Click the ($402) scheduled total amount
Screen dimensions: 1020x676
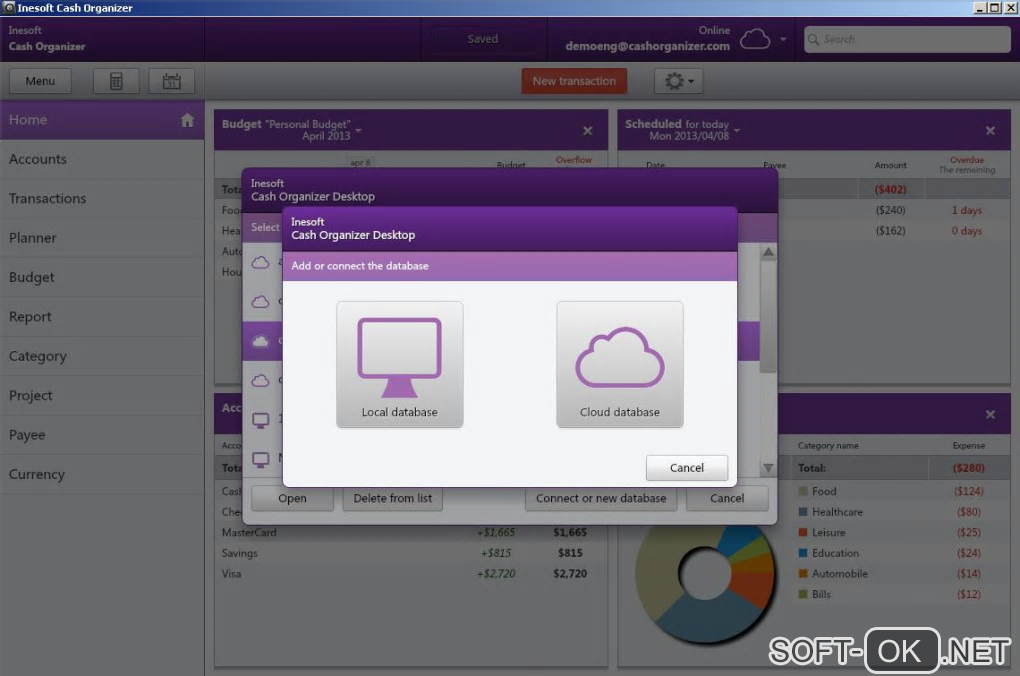pos(890,189)
